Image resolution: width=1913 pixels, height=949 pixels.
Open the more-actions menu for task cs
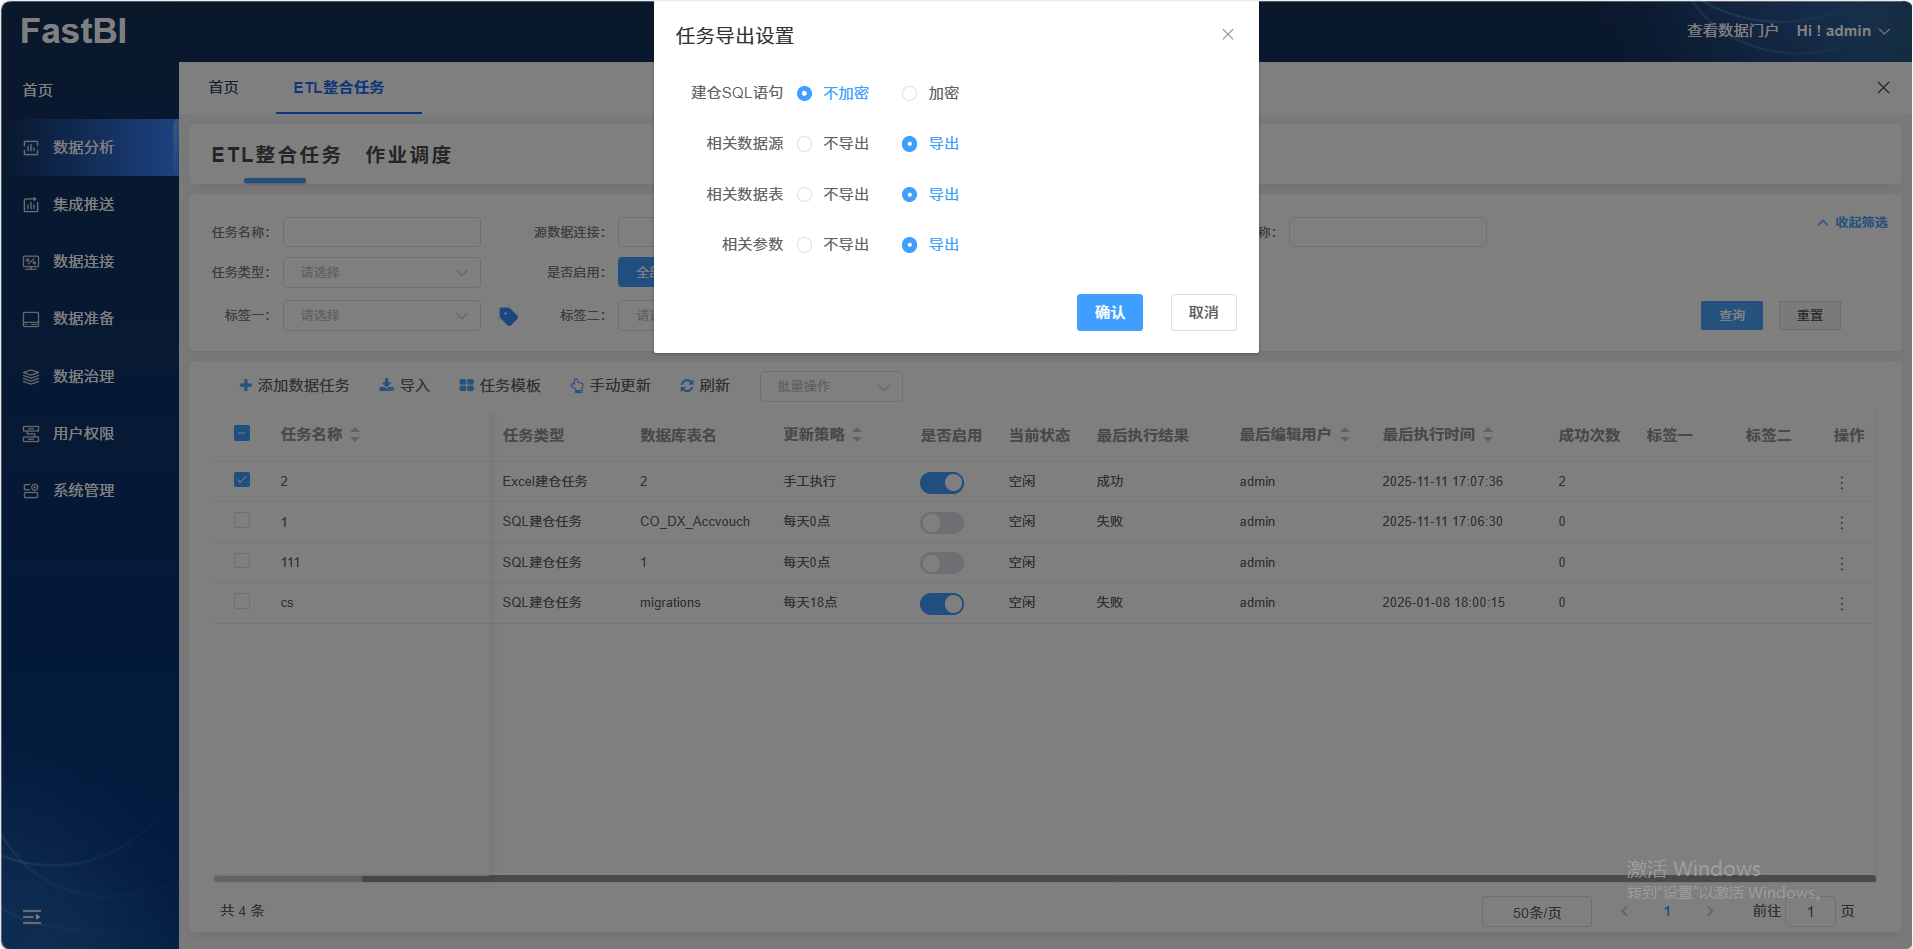point(1841,603)
